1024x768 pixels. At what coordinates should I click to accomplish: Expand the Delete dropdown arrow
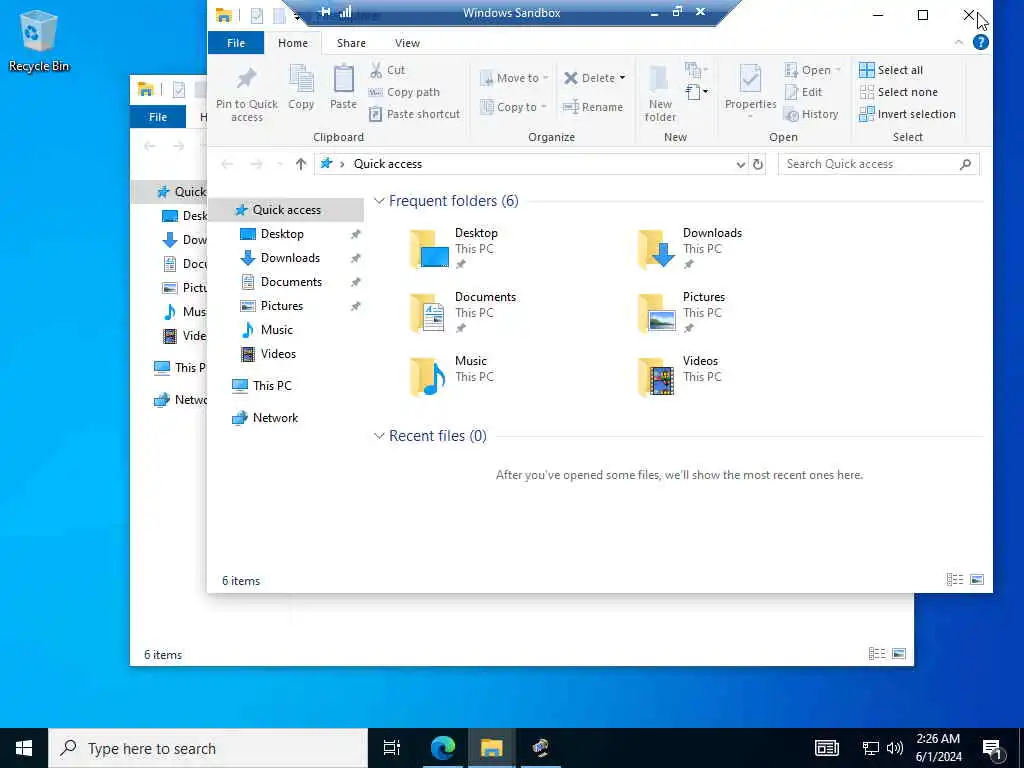click(622, 78)
